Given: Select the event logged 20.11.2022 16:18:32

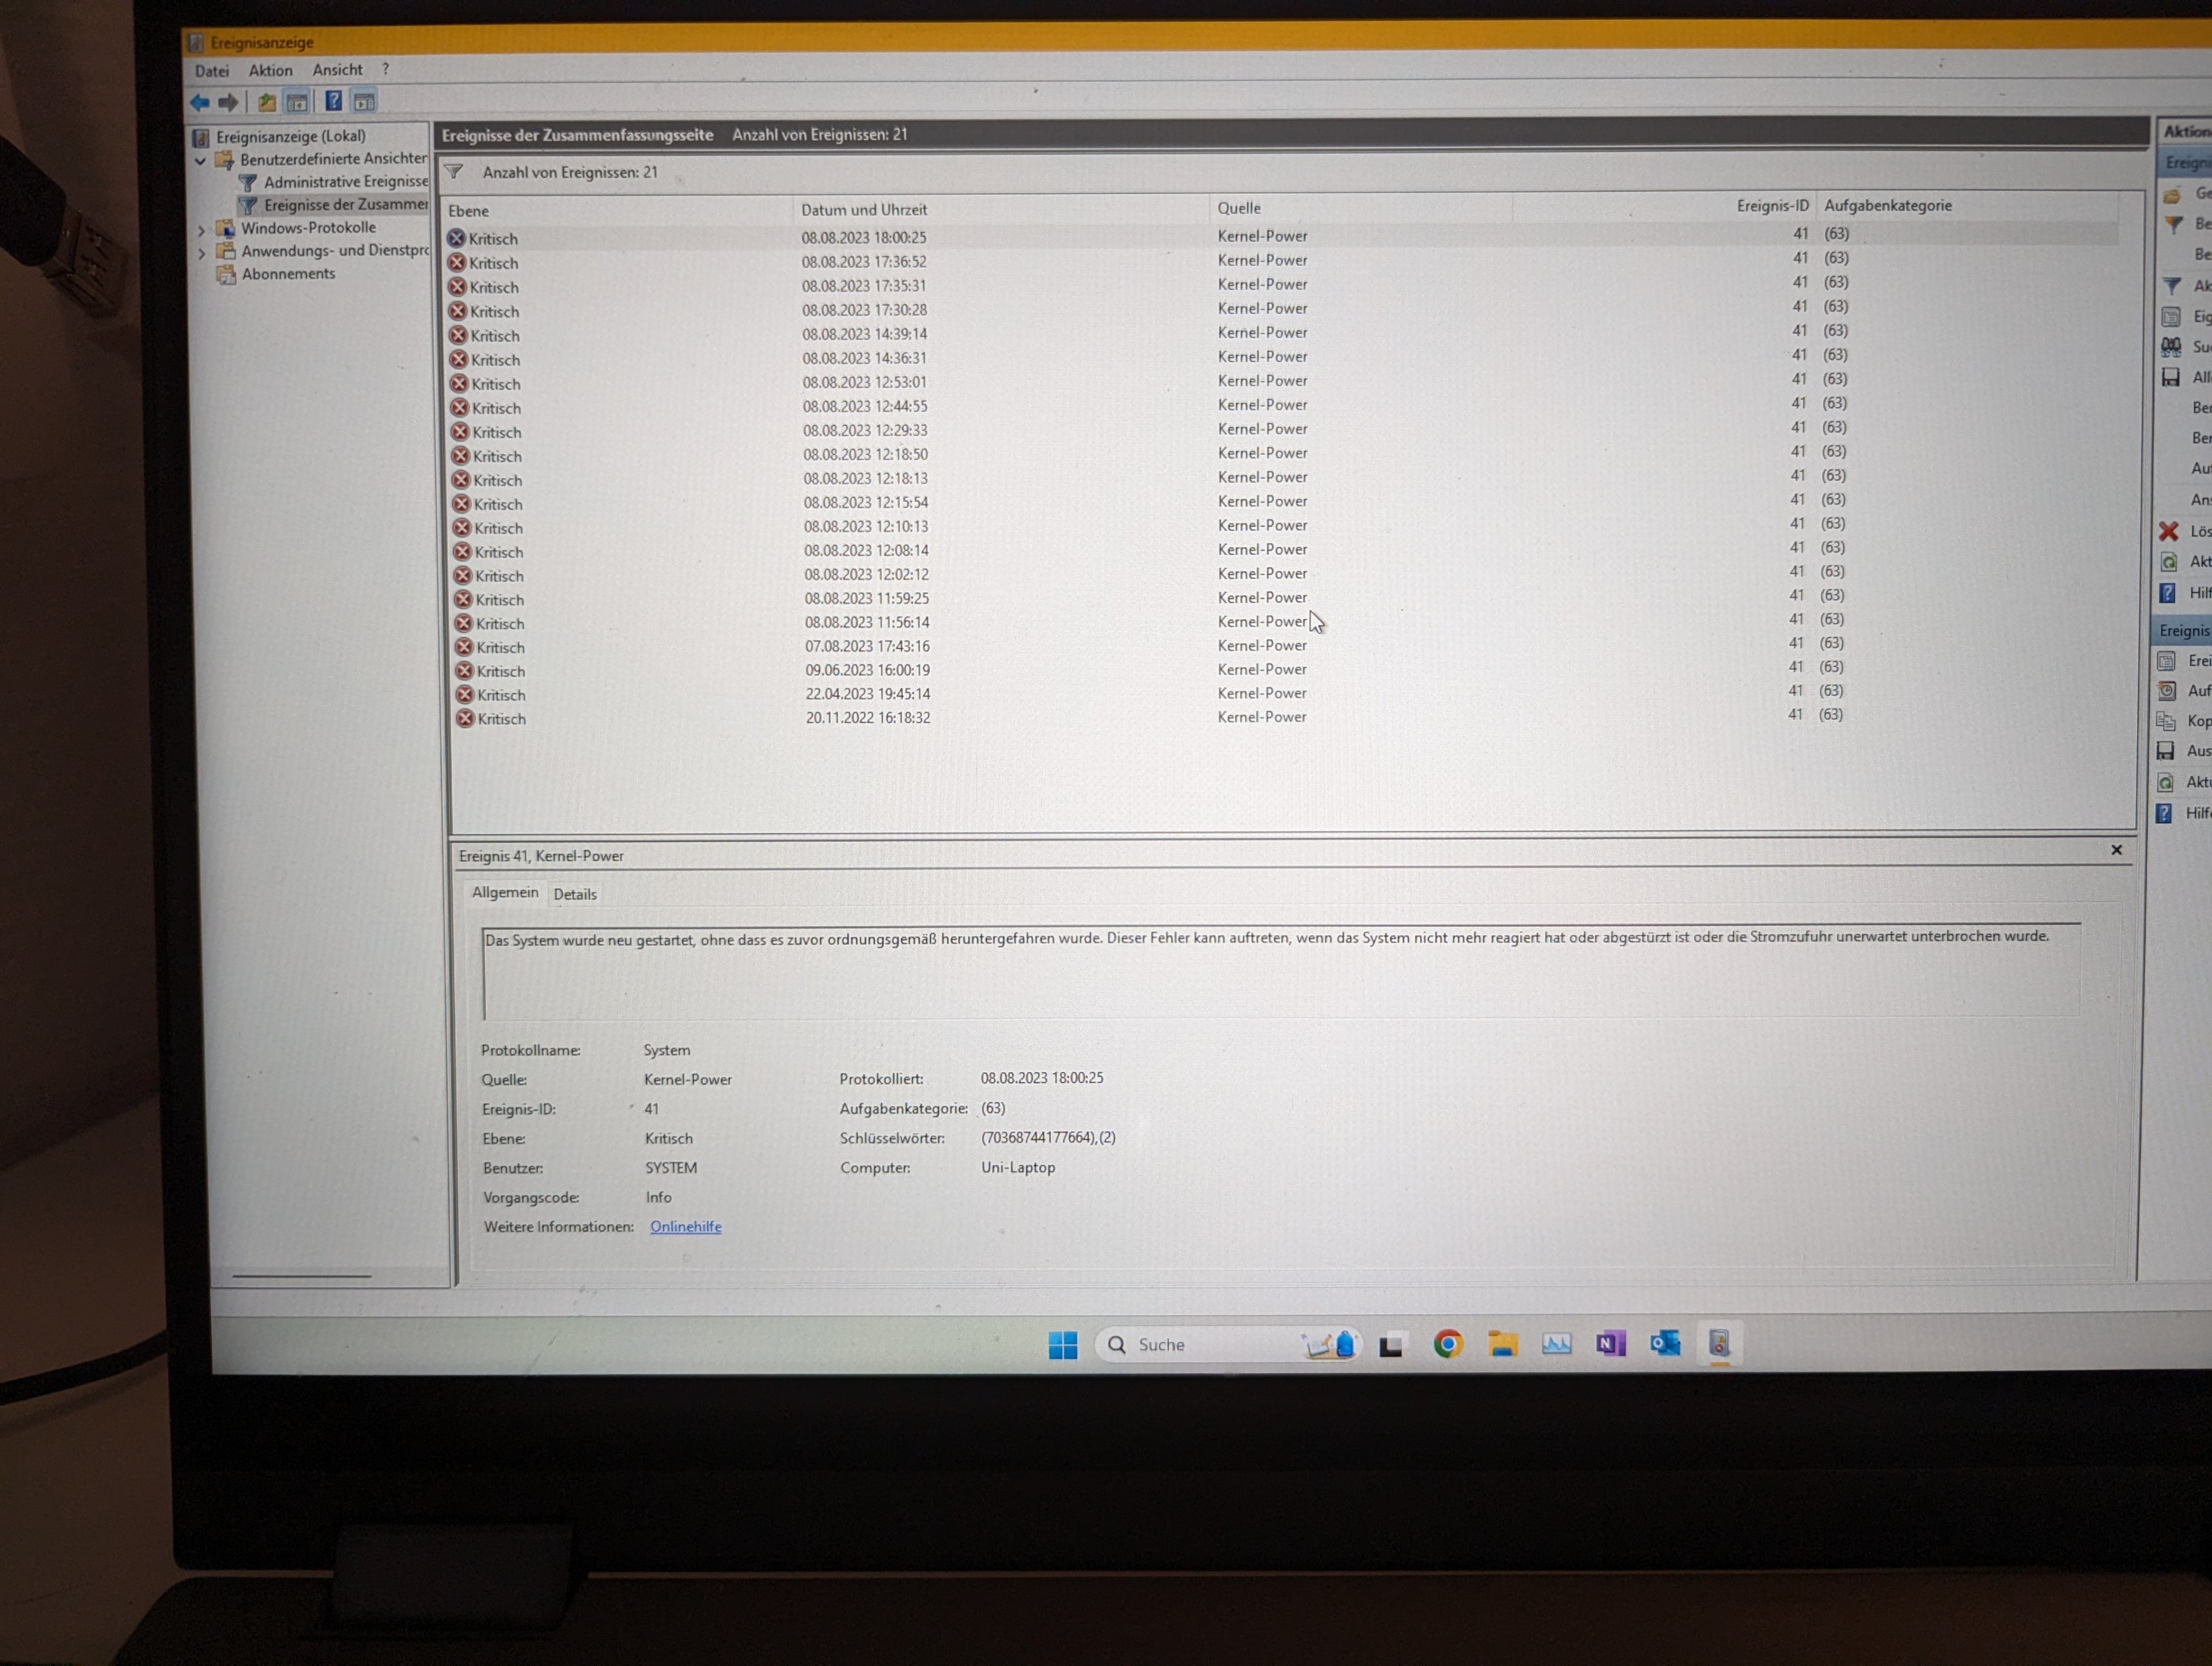Looking at the screenshot, I should 867,718.
